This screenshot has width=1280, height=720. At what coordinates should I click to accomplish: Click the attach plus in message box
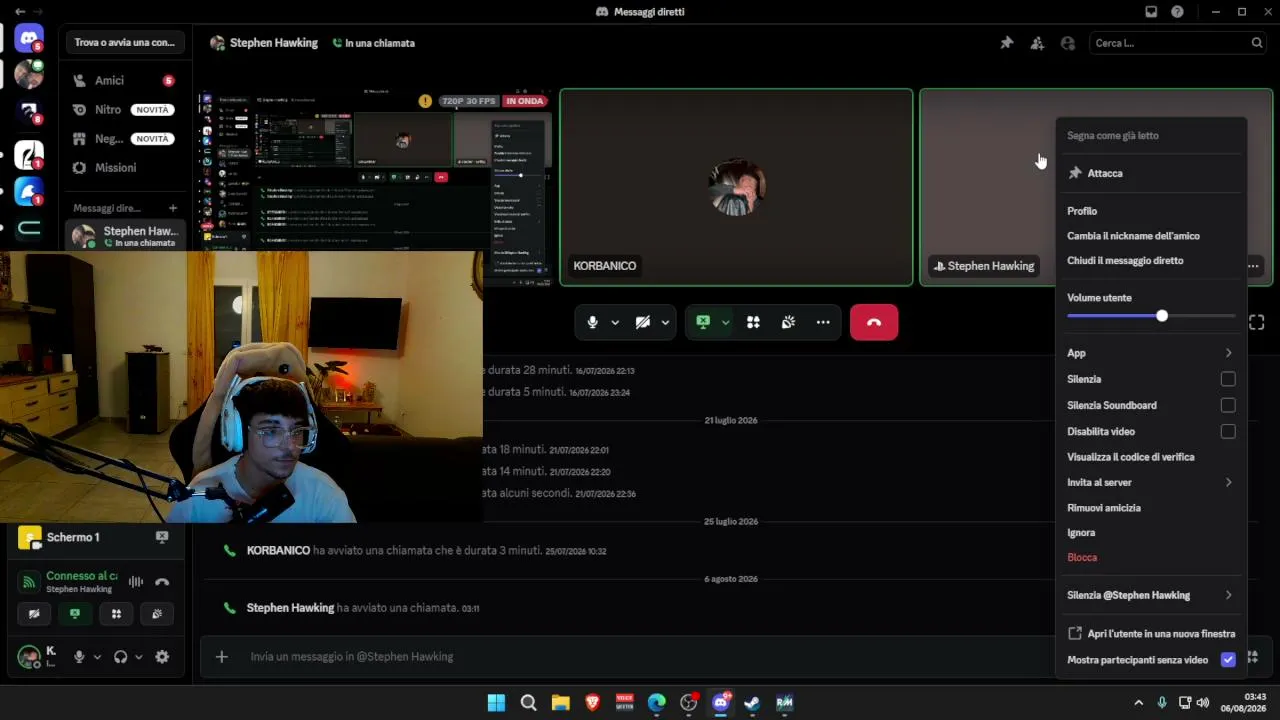[x=222, y=657]
